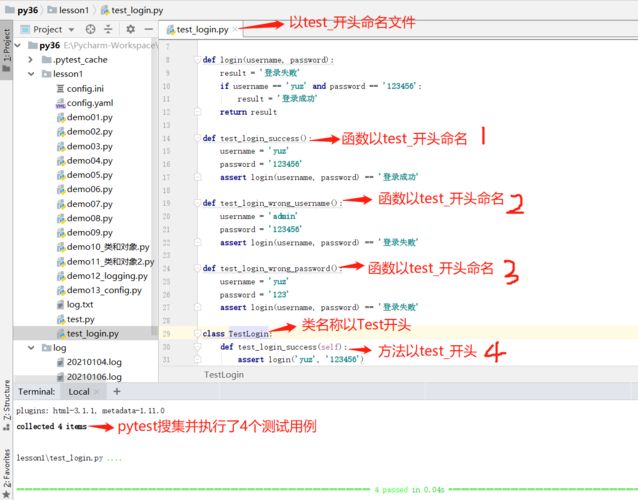638x500 pixels.
Task: Select demo07.py file
Action: click(90, 203)
